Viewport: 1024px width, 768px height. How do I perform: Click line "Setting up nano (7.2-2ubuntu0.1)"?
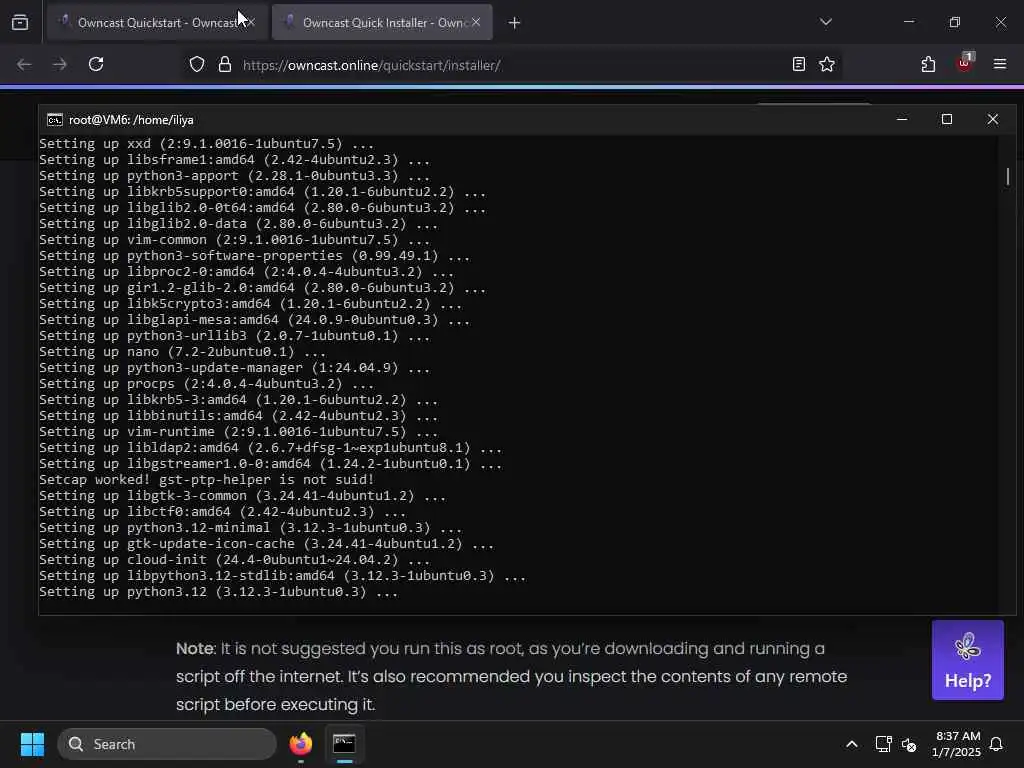tap(182, 352)
